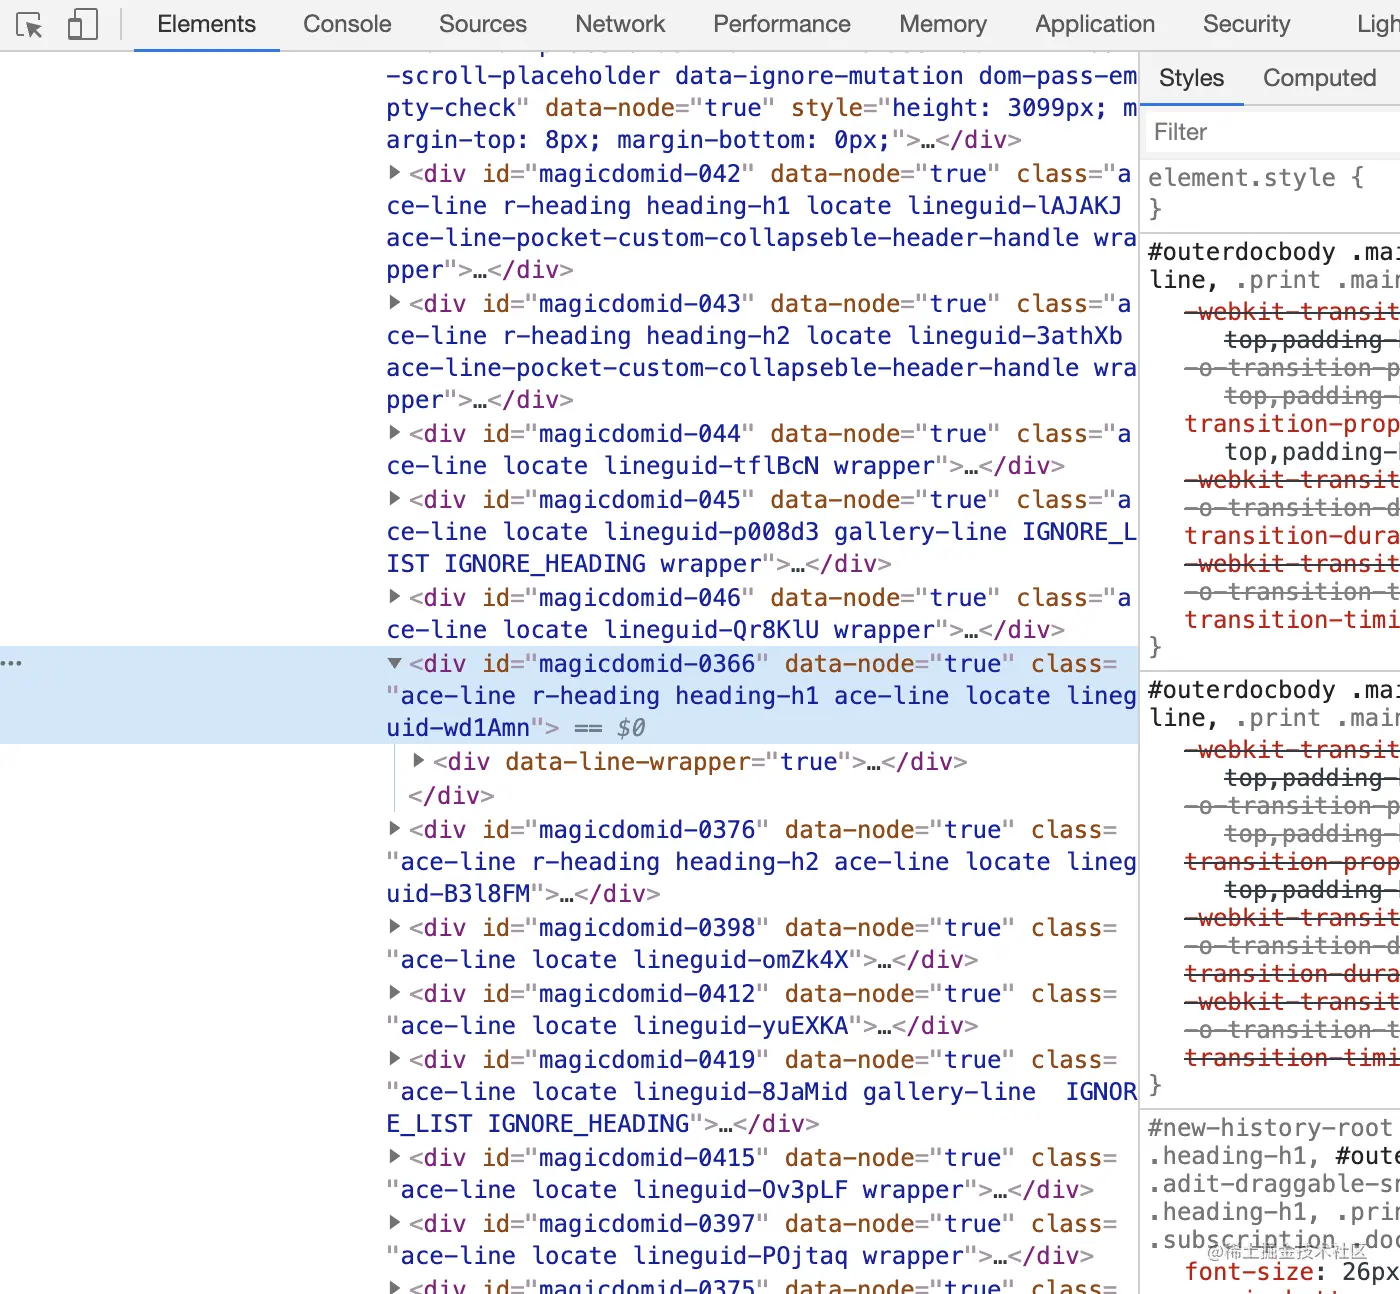The width and height of the screenshot is (1400, 1294).
Task: Click the ".adit-draggable-sn" selector text
Action: pyautogui.click(x=1274, y=1184)
